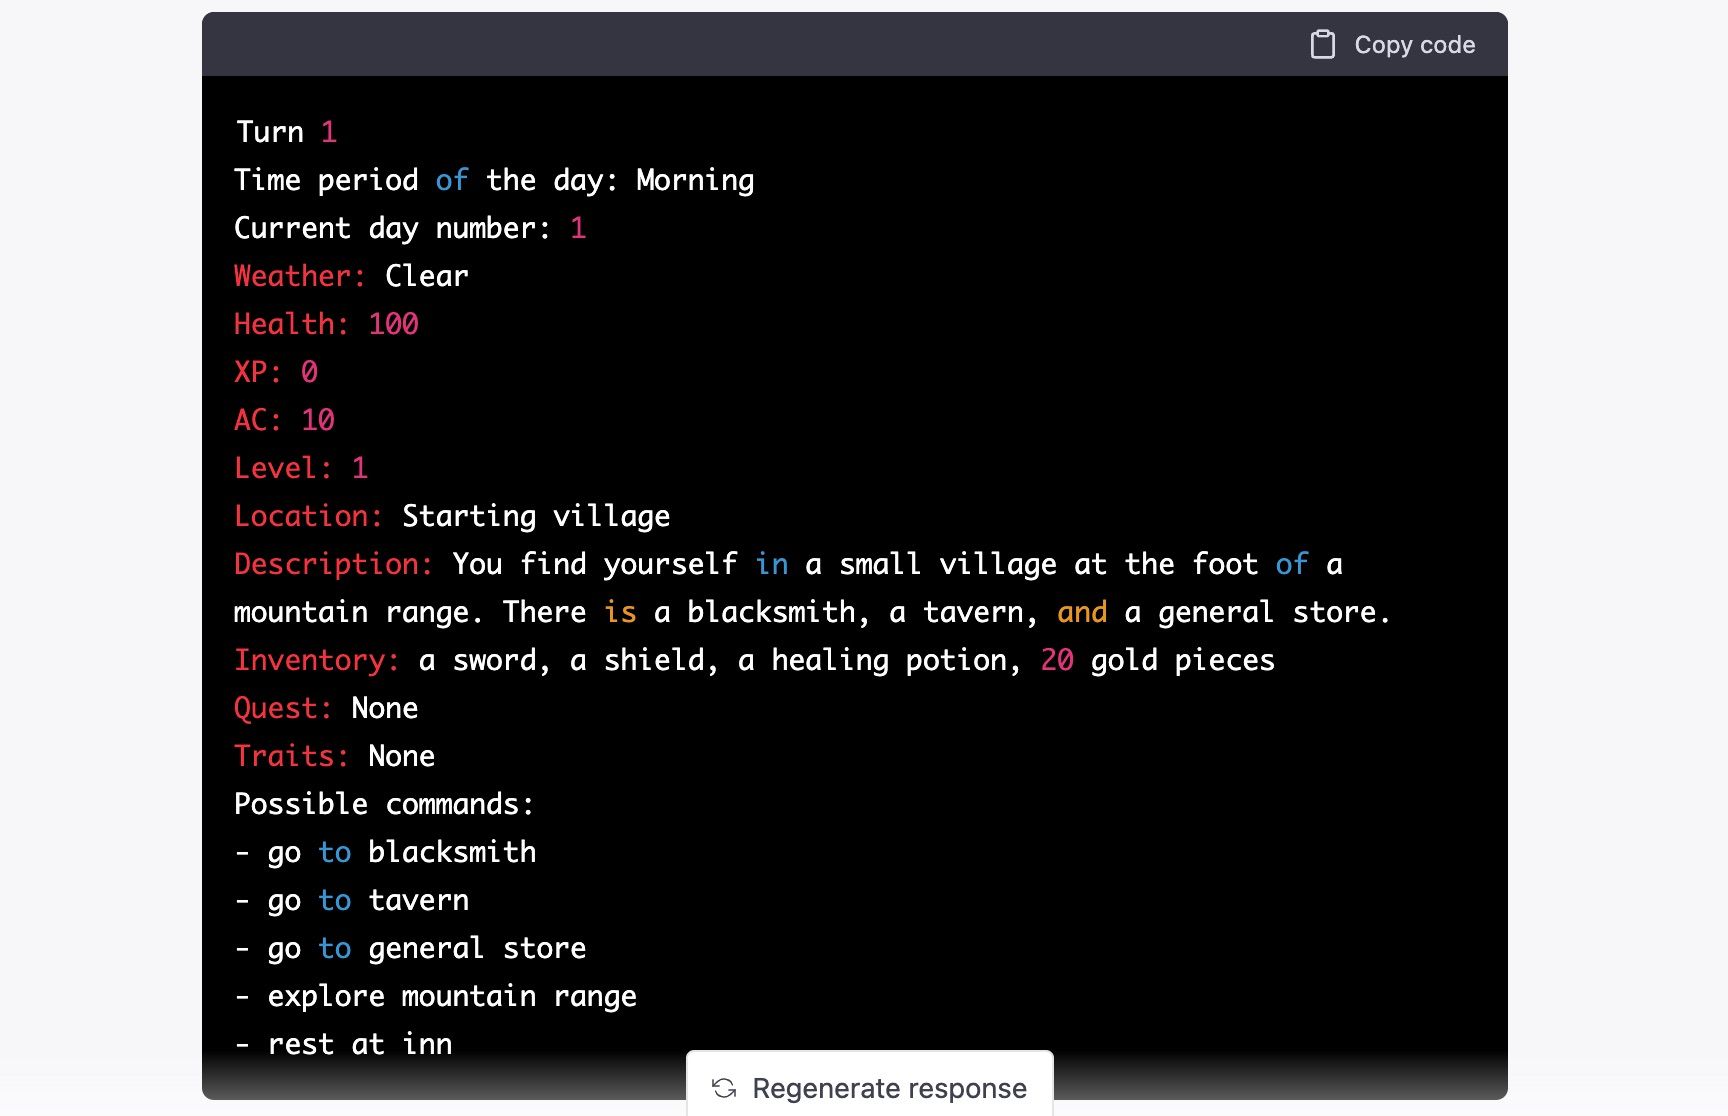Click the Weather: Clear status line
1728x1116 pixels.
[x=350, y=275]
